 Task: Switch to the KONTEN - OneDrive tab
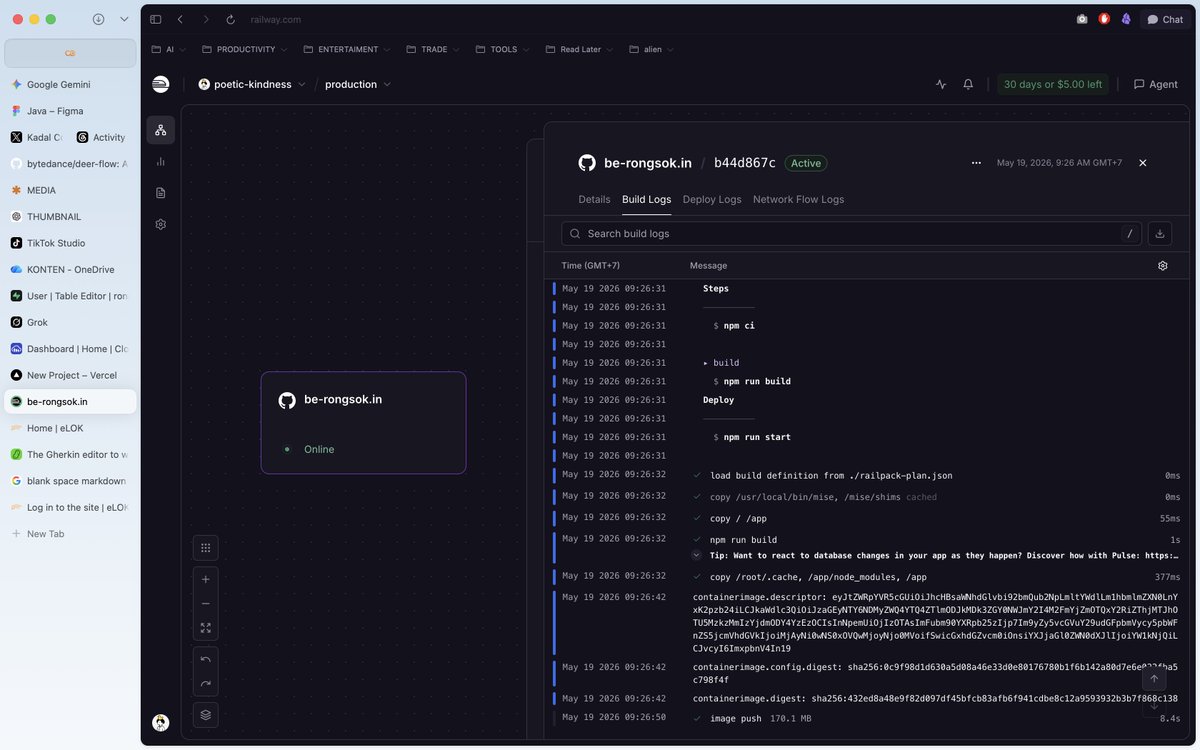pyautogui.click(x=70, y=269)
